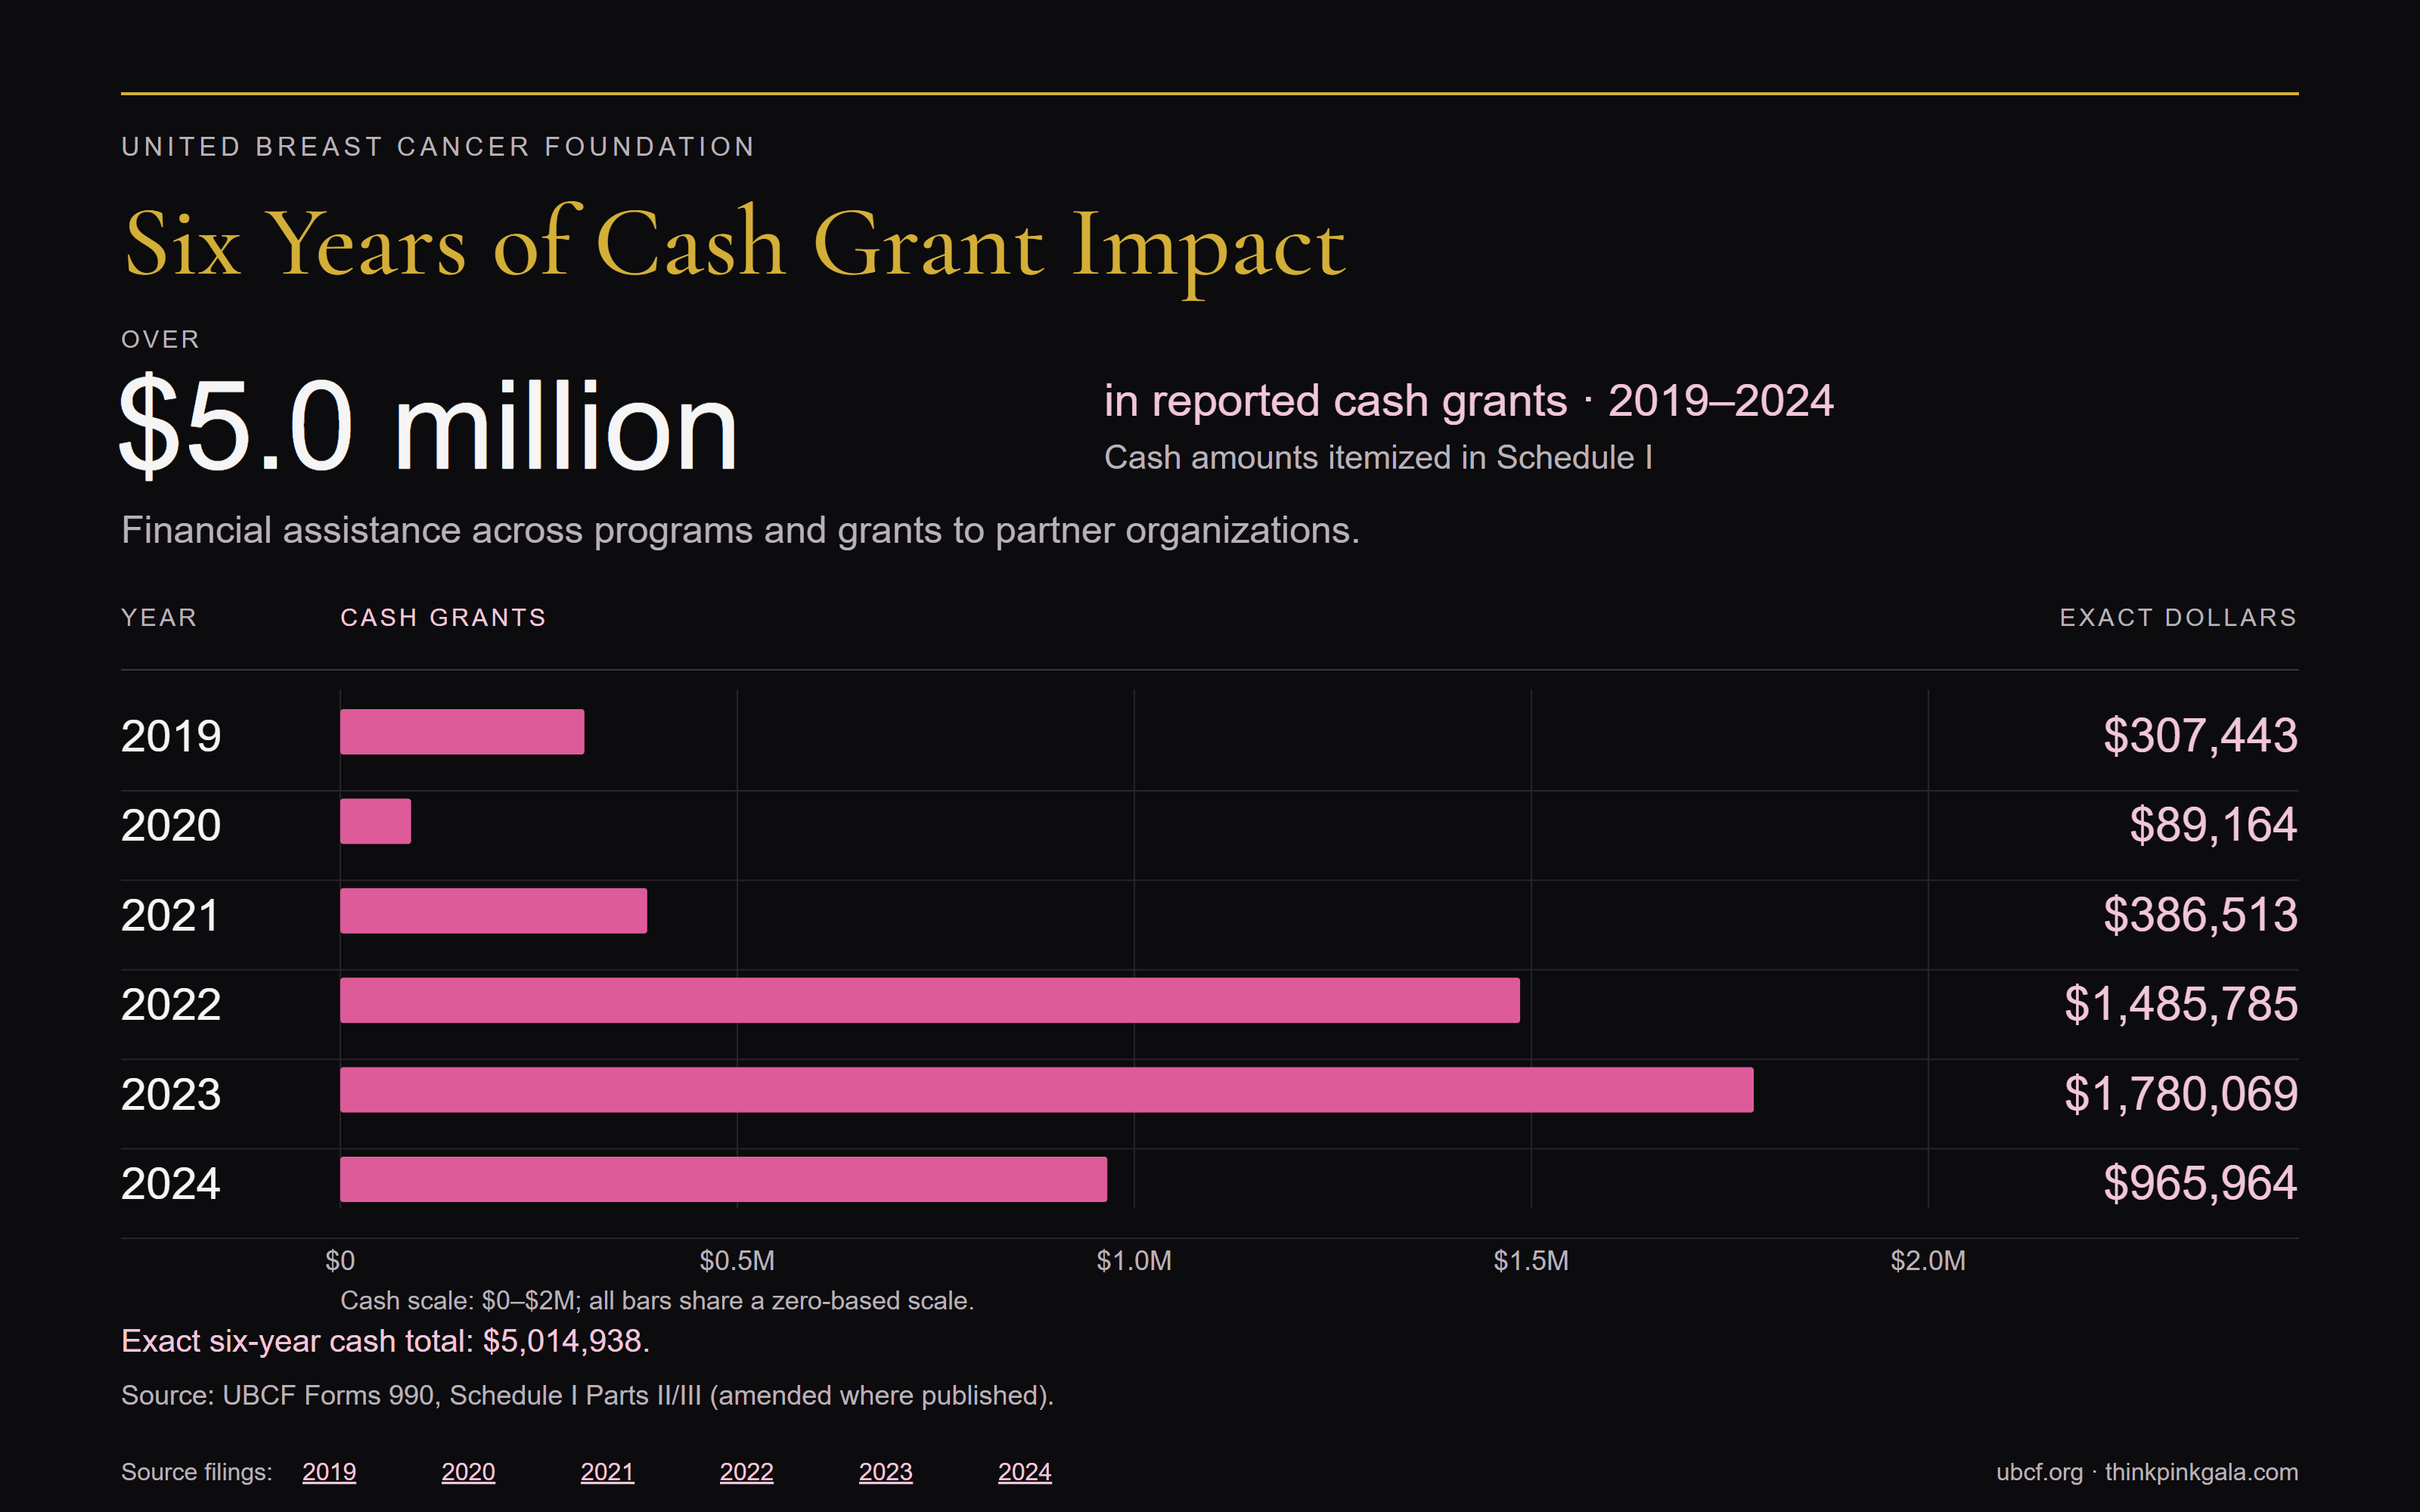
Task: Click the CASH GRANTS column header
Action: coord(443,618)
